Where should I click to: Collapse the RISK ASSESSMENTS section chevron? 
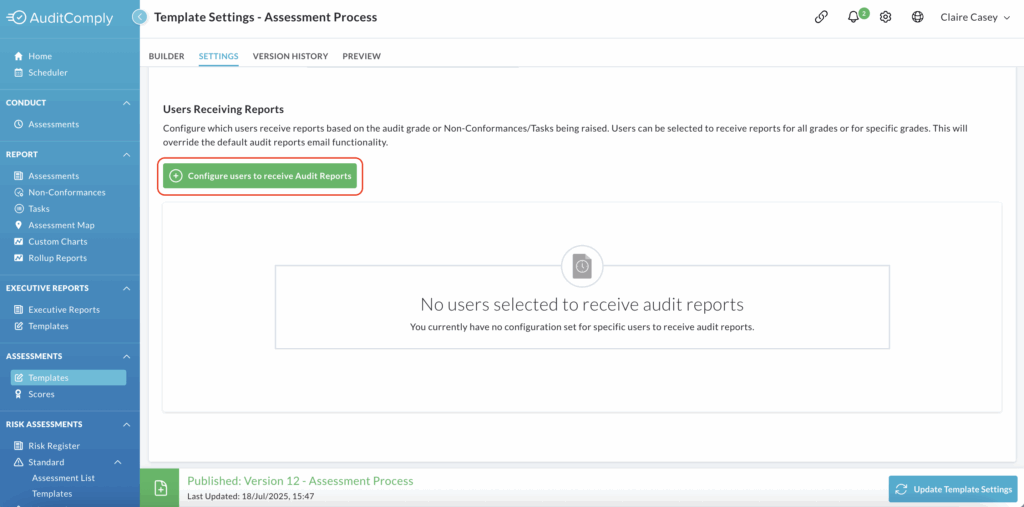point(127,425)
